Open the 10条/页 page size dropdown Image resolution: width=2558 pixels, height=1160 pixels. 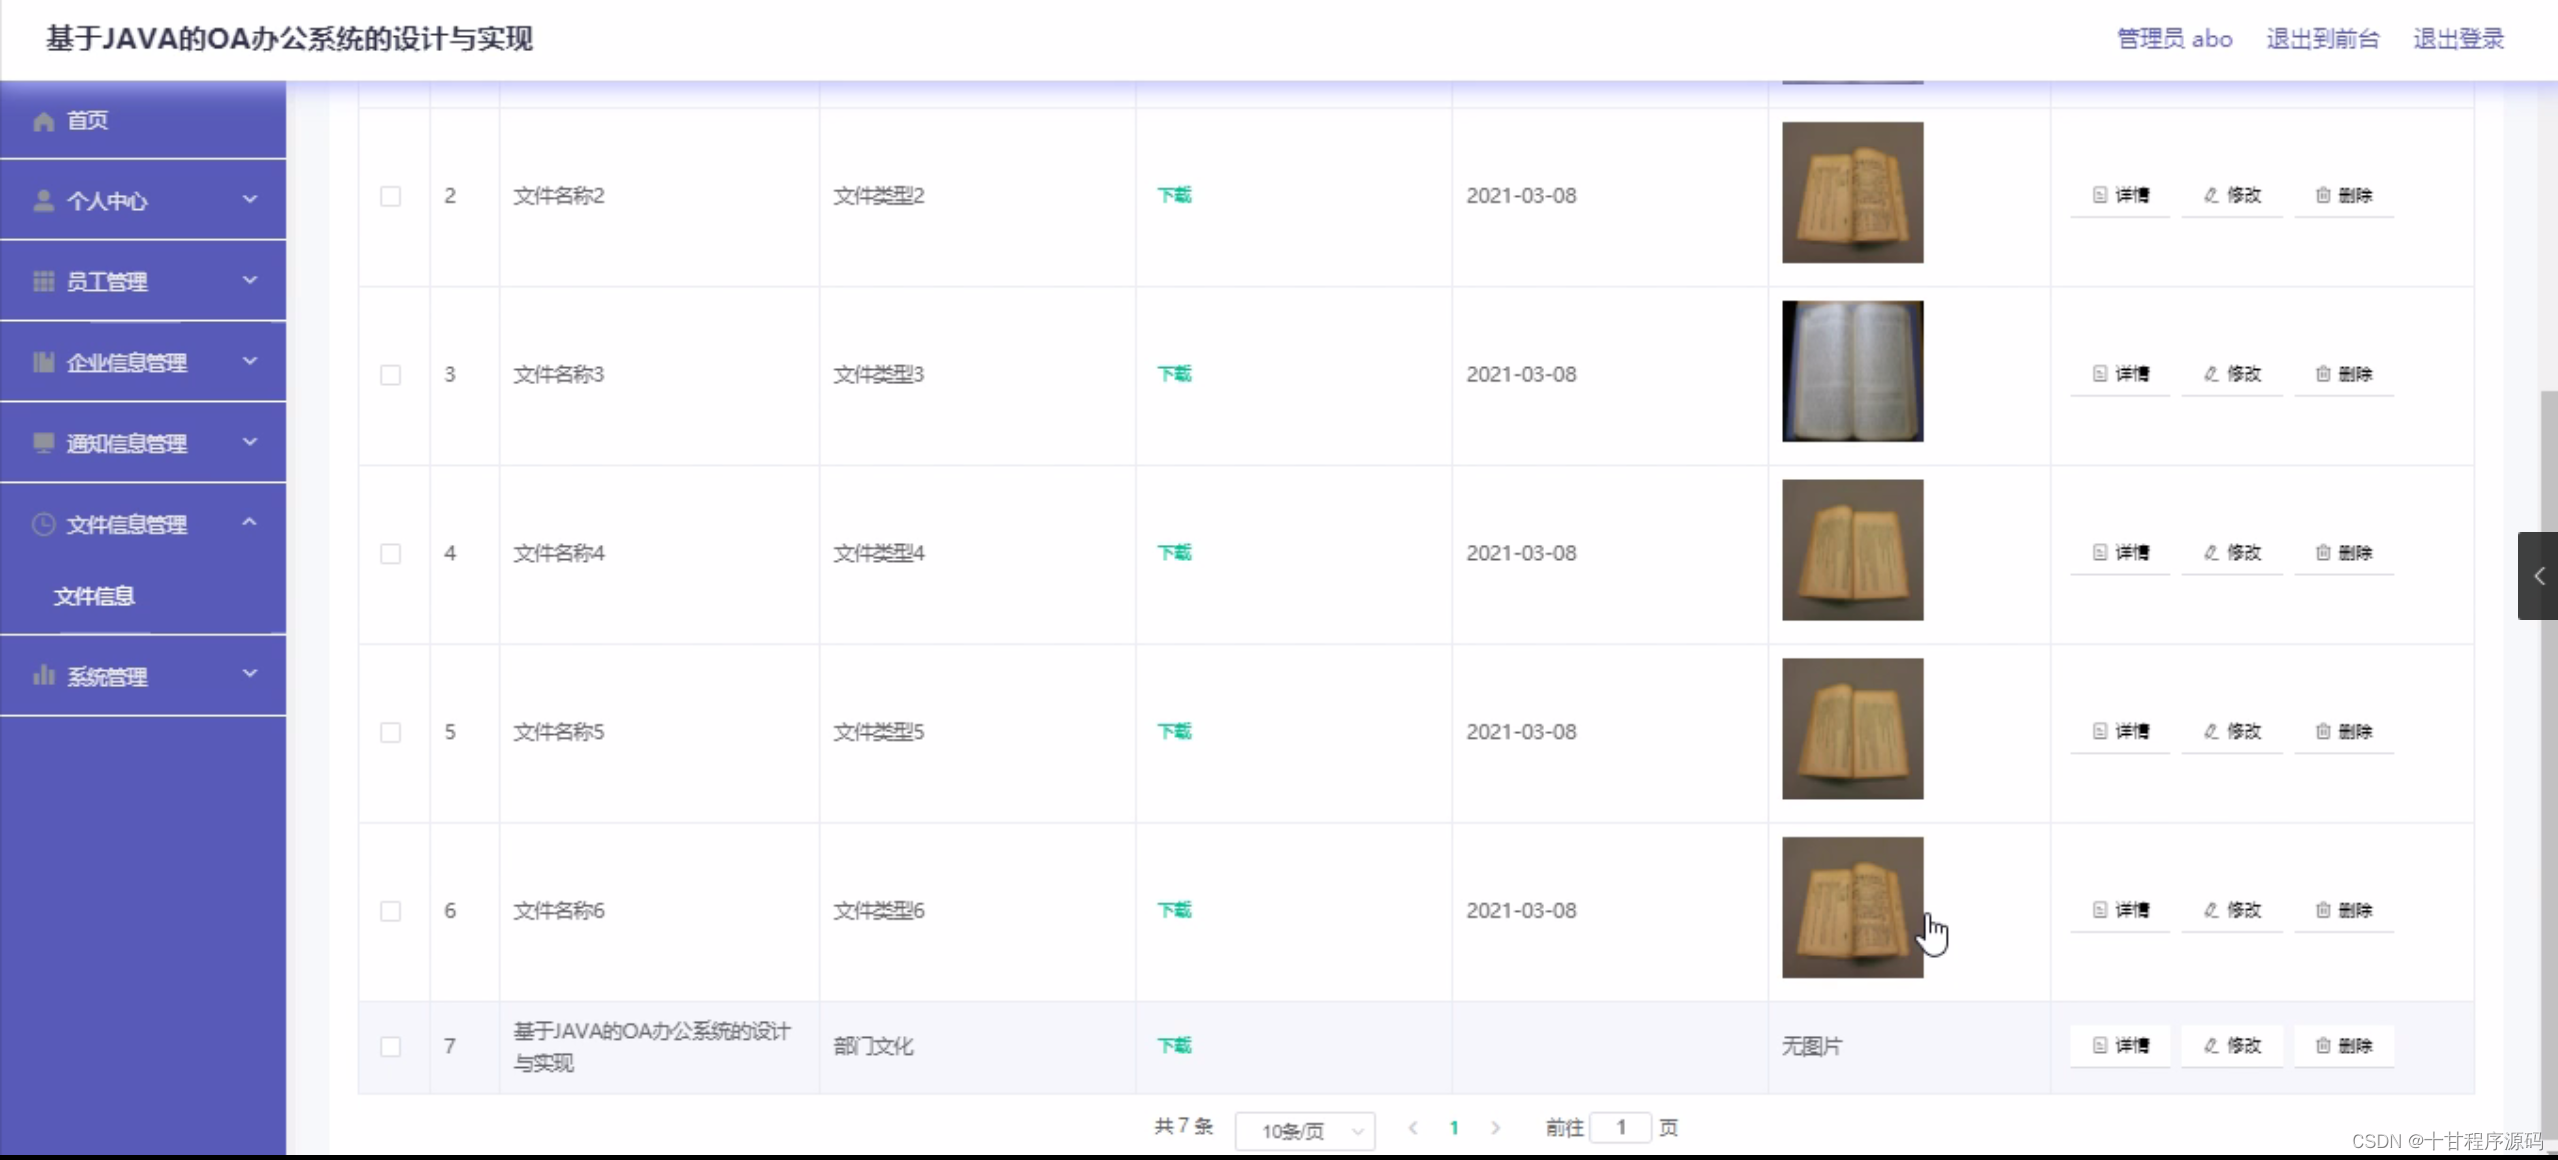click(1304, 1131)
